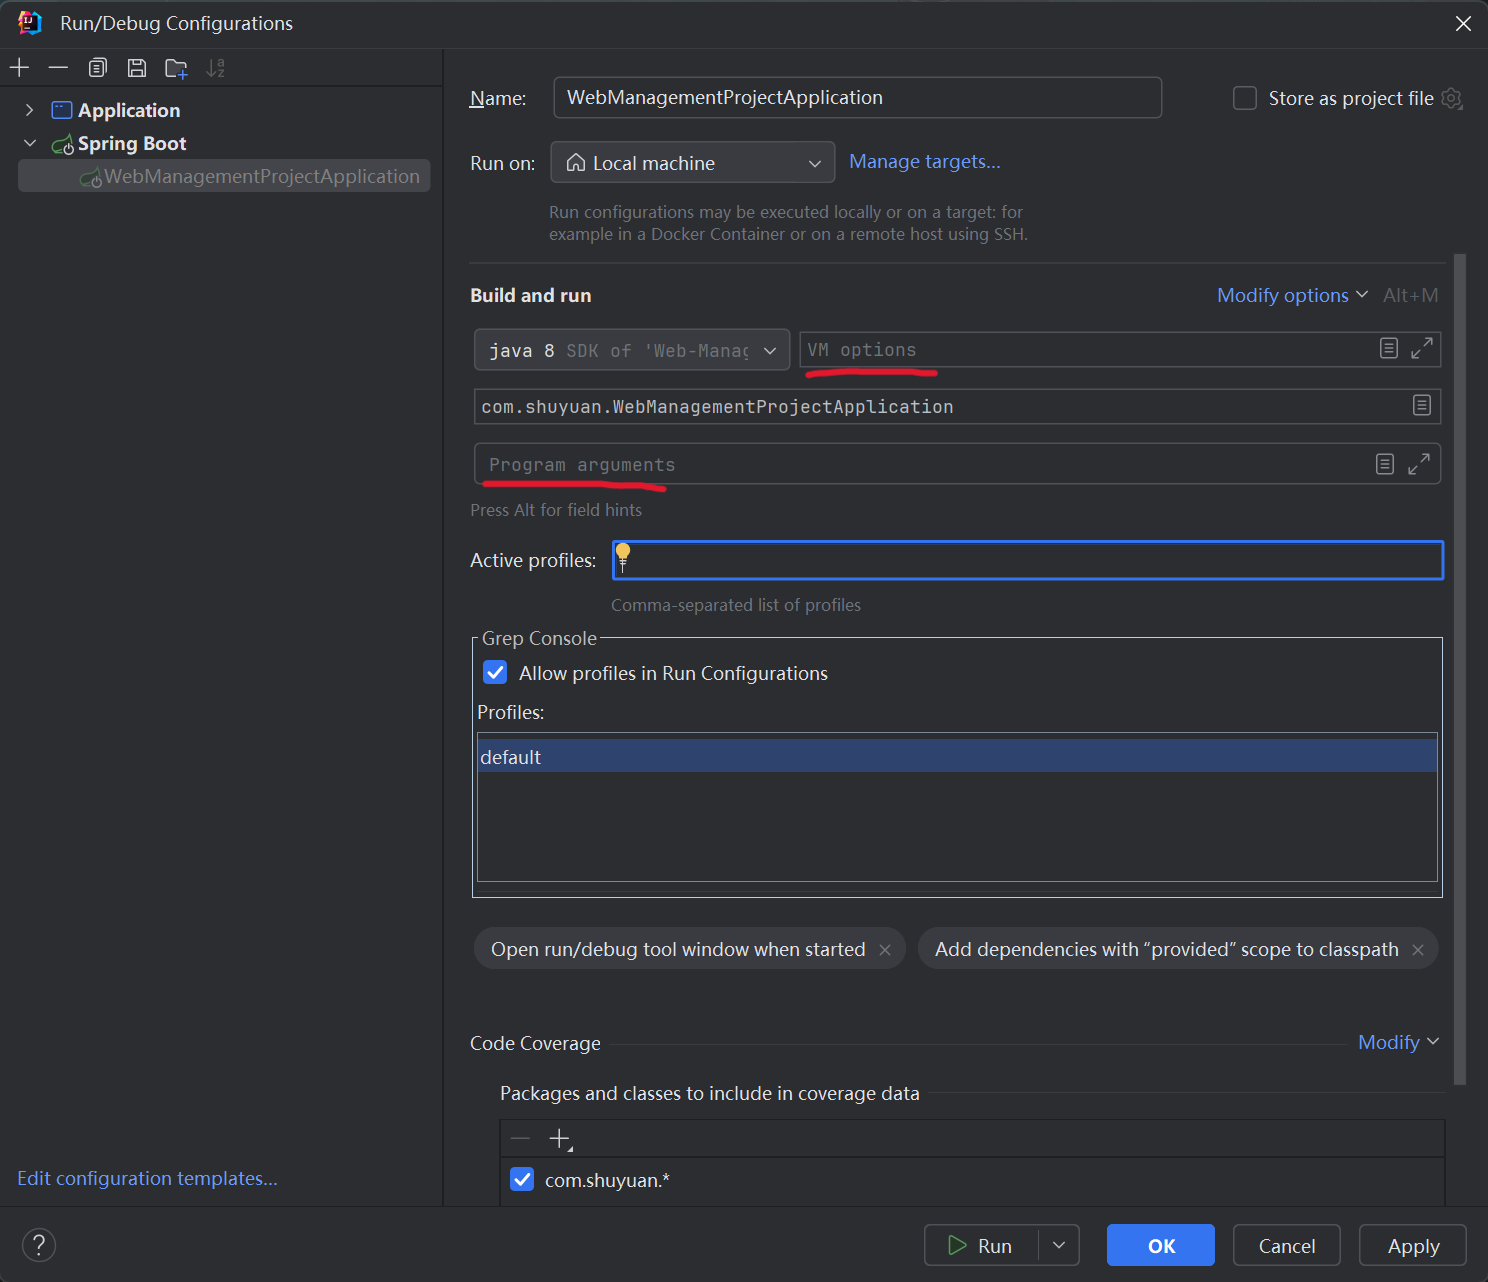Add new run configuration with plus icon
The height and width of the screenshot is (1282, 1488).
(20, 68)
